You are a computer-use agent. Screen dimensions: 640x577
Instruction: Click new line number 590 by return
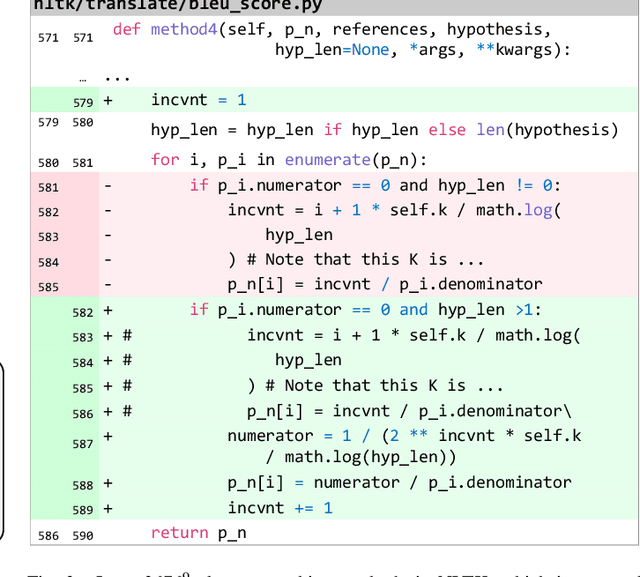pyautogui.click(x=82, y=535)
